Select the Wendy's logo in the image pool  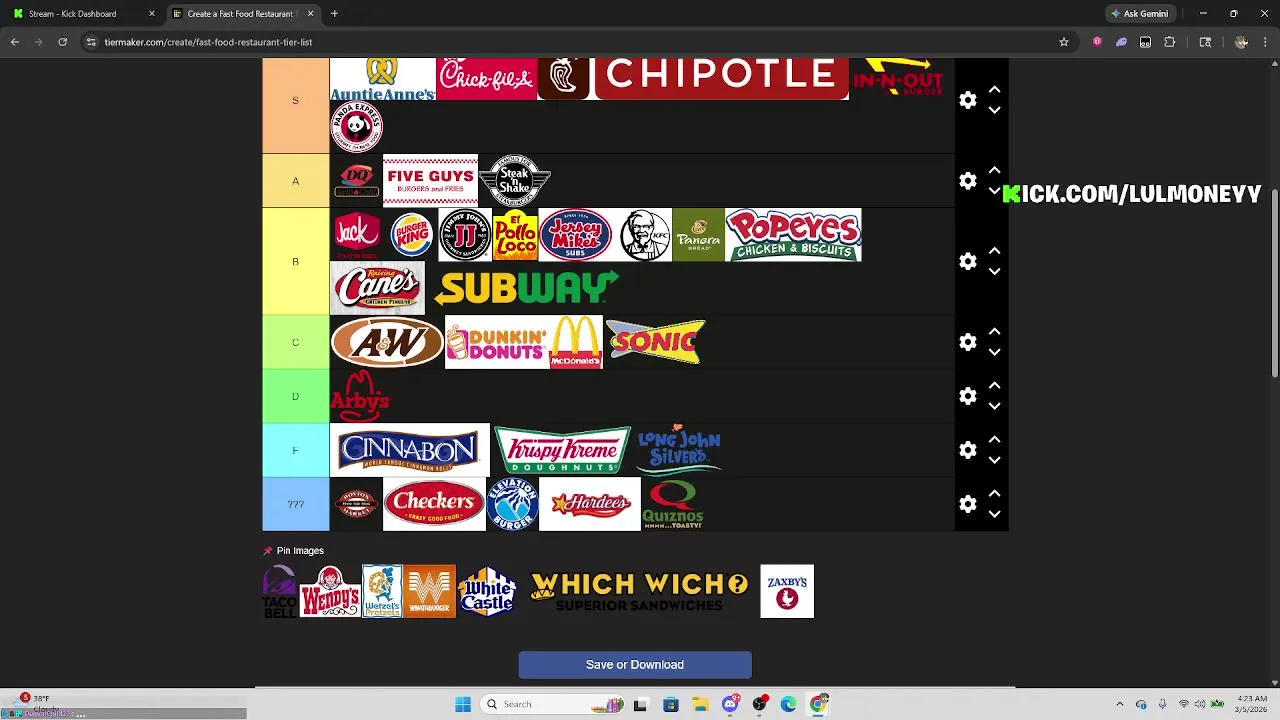[x=330, y=591]
